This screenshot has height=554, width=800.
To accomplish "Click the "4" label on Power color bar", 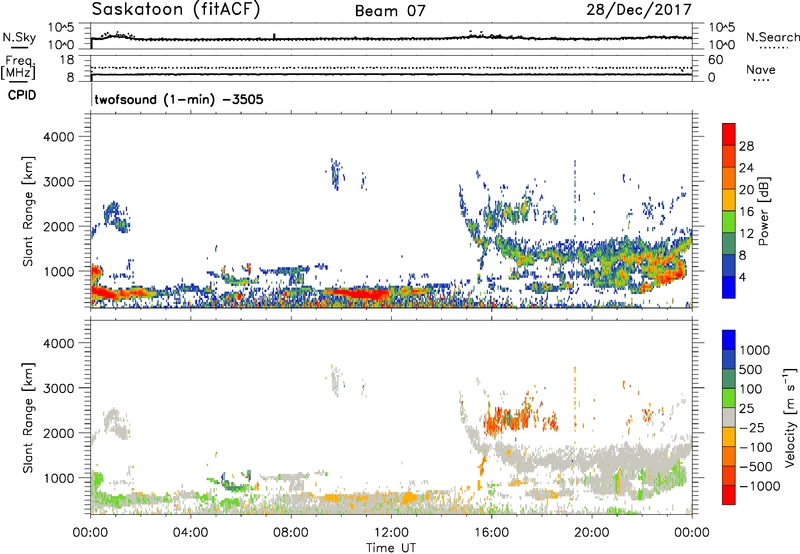I will [x=743, y=277].
